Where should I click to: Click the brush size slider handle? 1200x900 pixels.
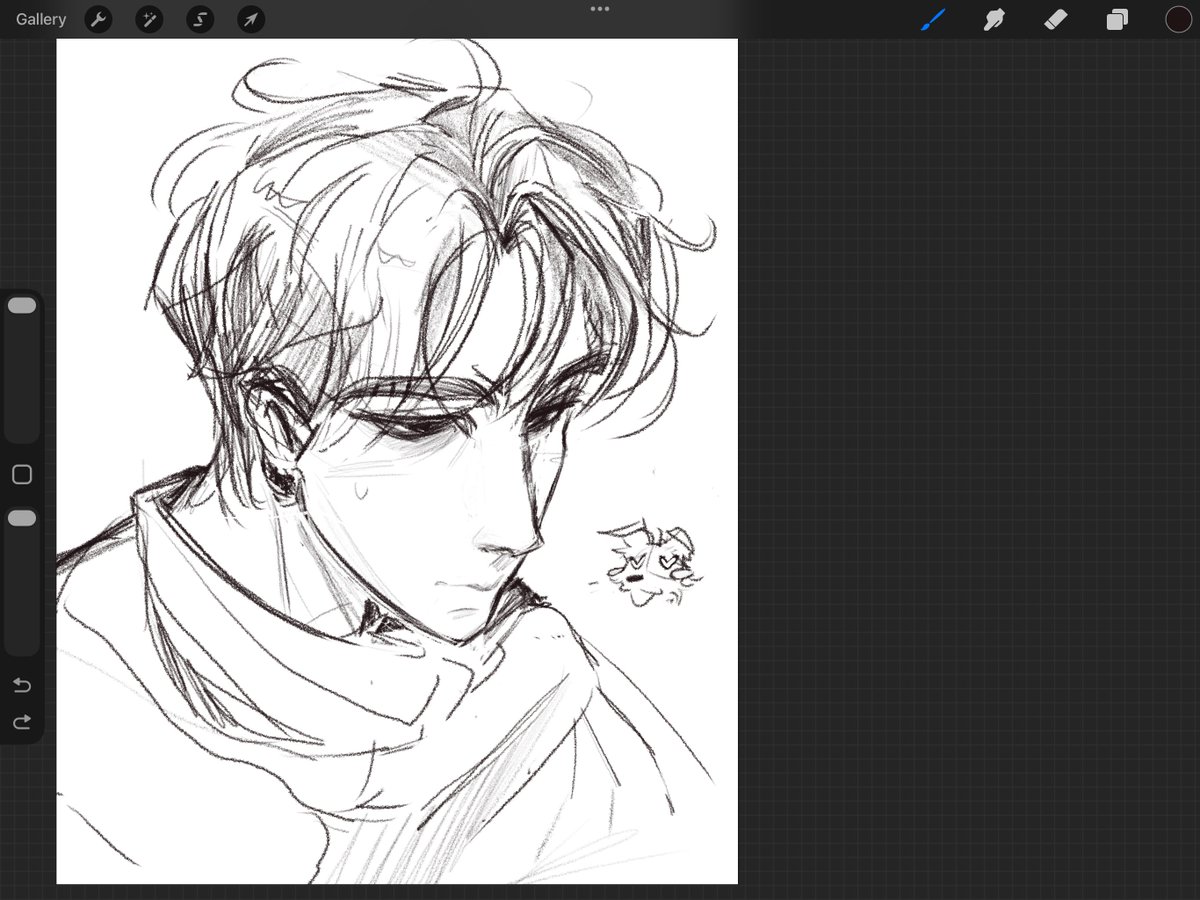[22, 306]
